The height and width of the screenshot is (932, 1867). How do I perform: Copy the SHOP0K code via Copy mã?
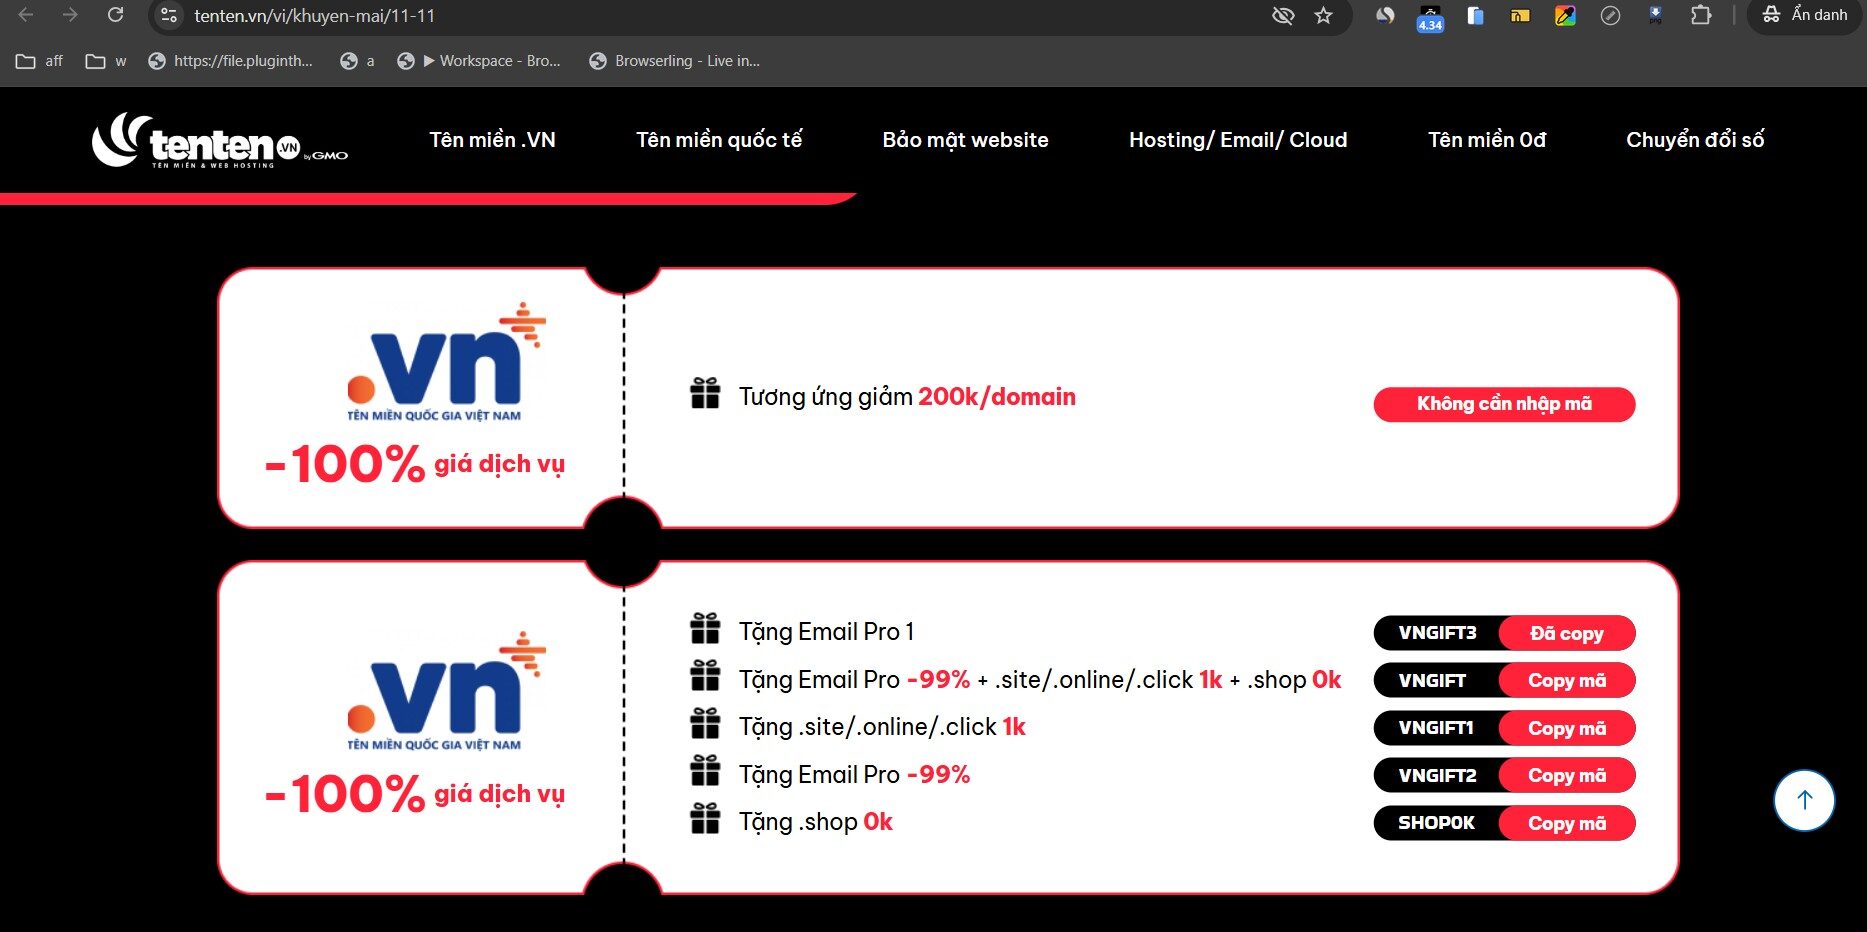click(1567, 823)
